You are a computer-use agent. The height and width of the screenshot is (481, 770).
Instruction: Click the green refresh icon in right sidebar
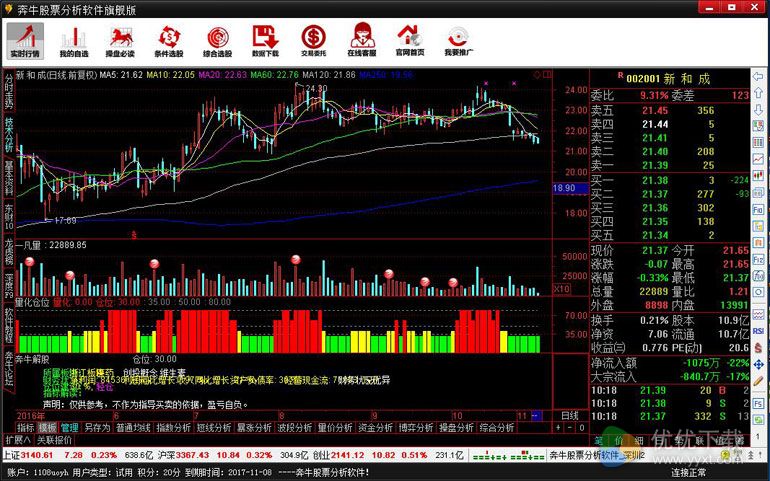(x=758, y=420)
